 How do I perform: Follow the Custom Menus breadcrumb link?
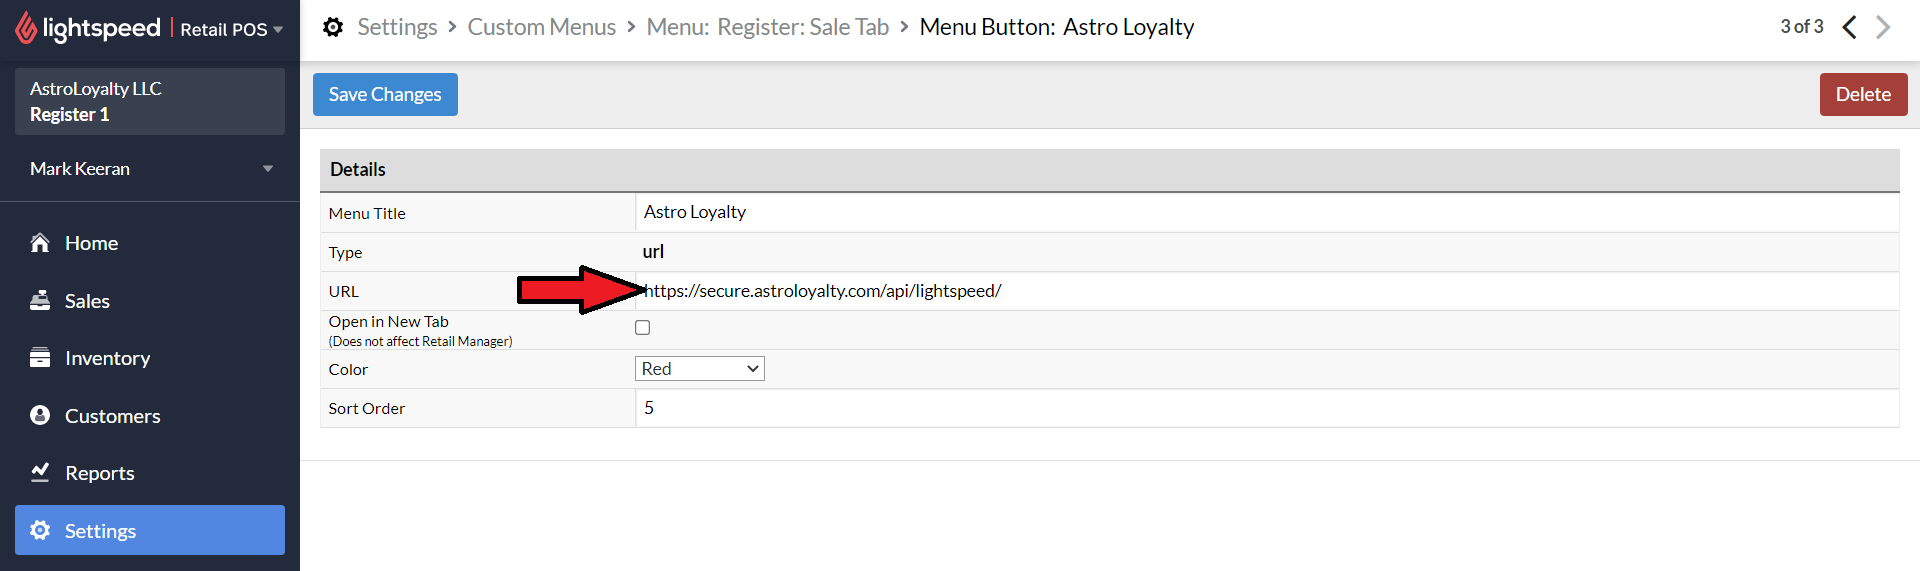542,27
